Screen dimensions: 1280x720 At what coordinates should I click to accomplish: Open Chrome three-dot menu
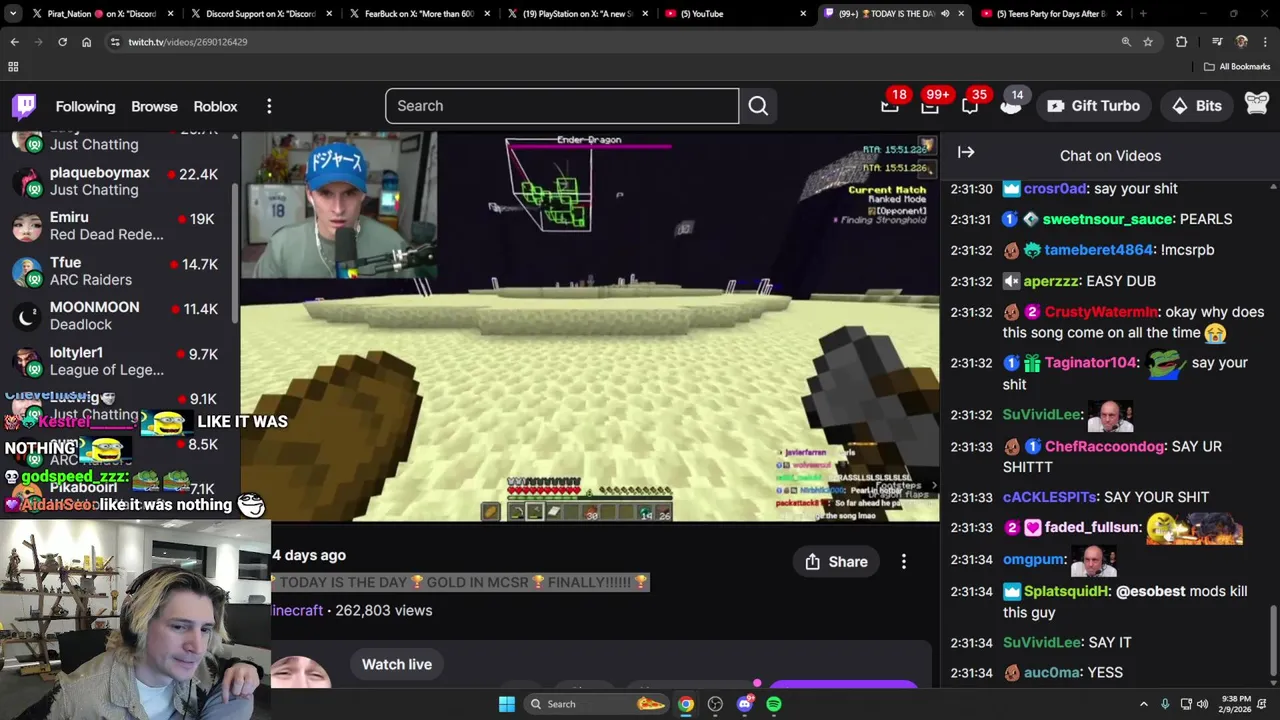(1265, 42)
